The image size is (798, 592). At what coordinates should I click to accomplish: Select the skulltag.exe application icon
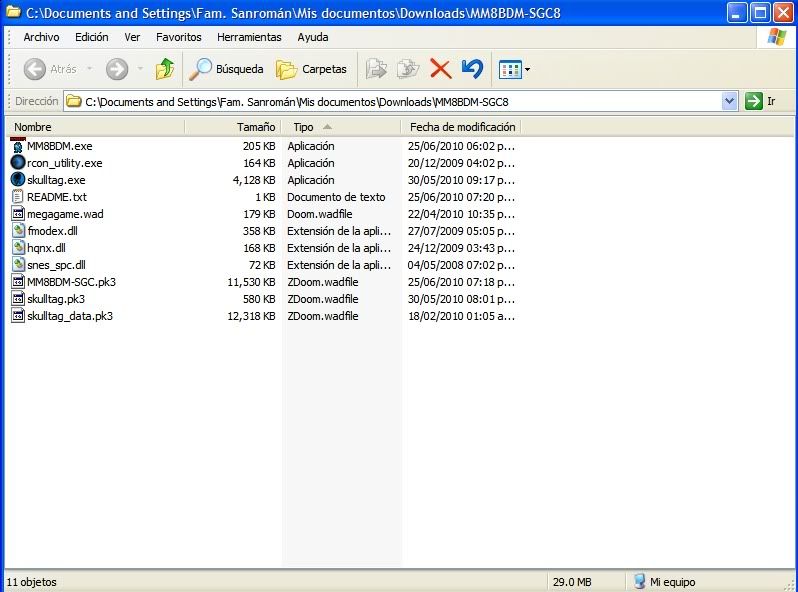point(18,180)
